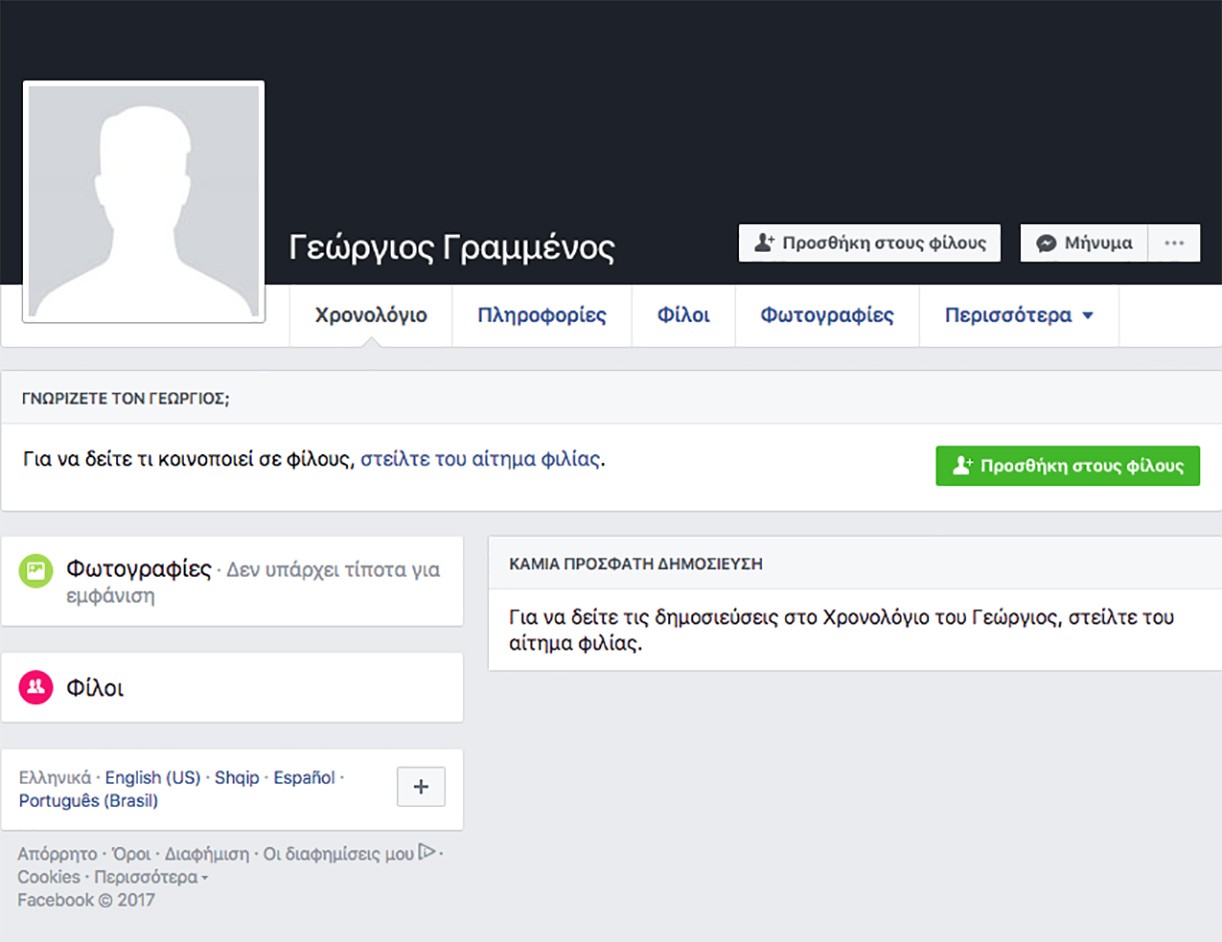Open the Πληροφορίες tab
1222x942 pixels.
[x=542, y=316]
